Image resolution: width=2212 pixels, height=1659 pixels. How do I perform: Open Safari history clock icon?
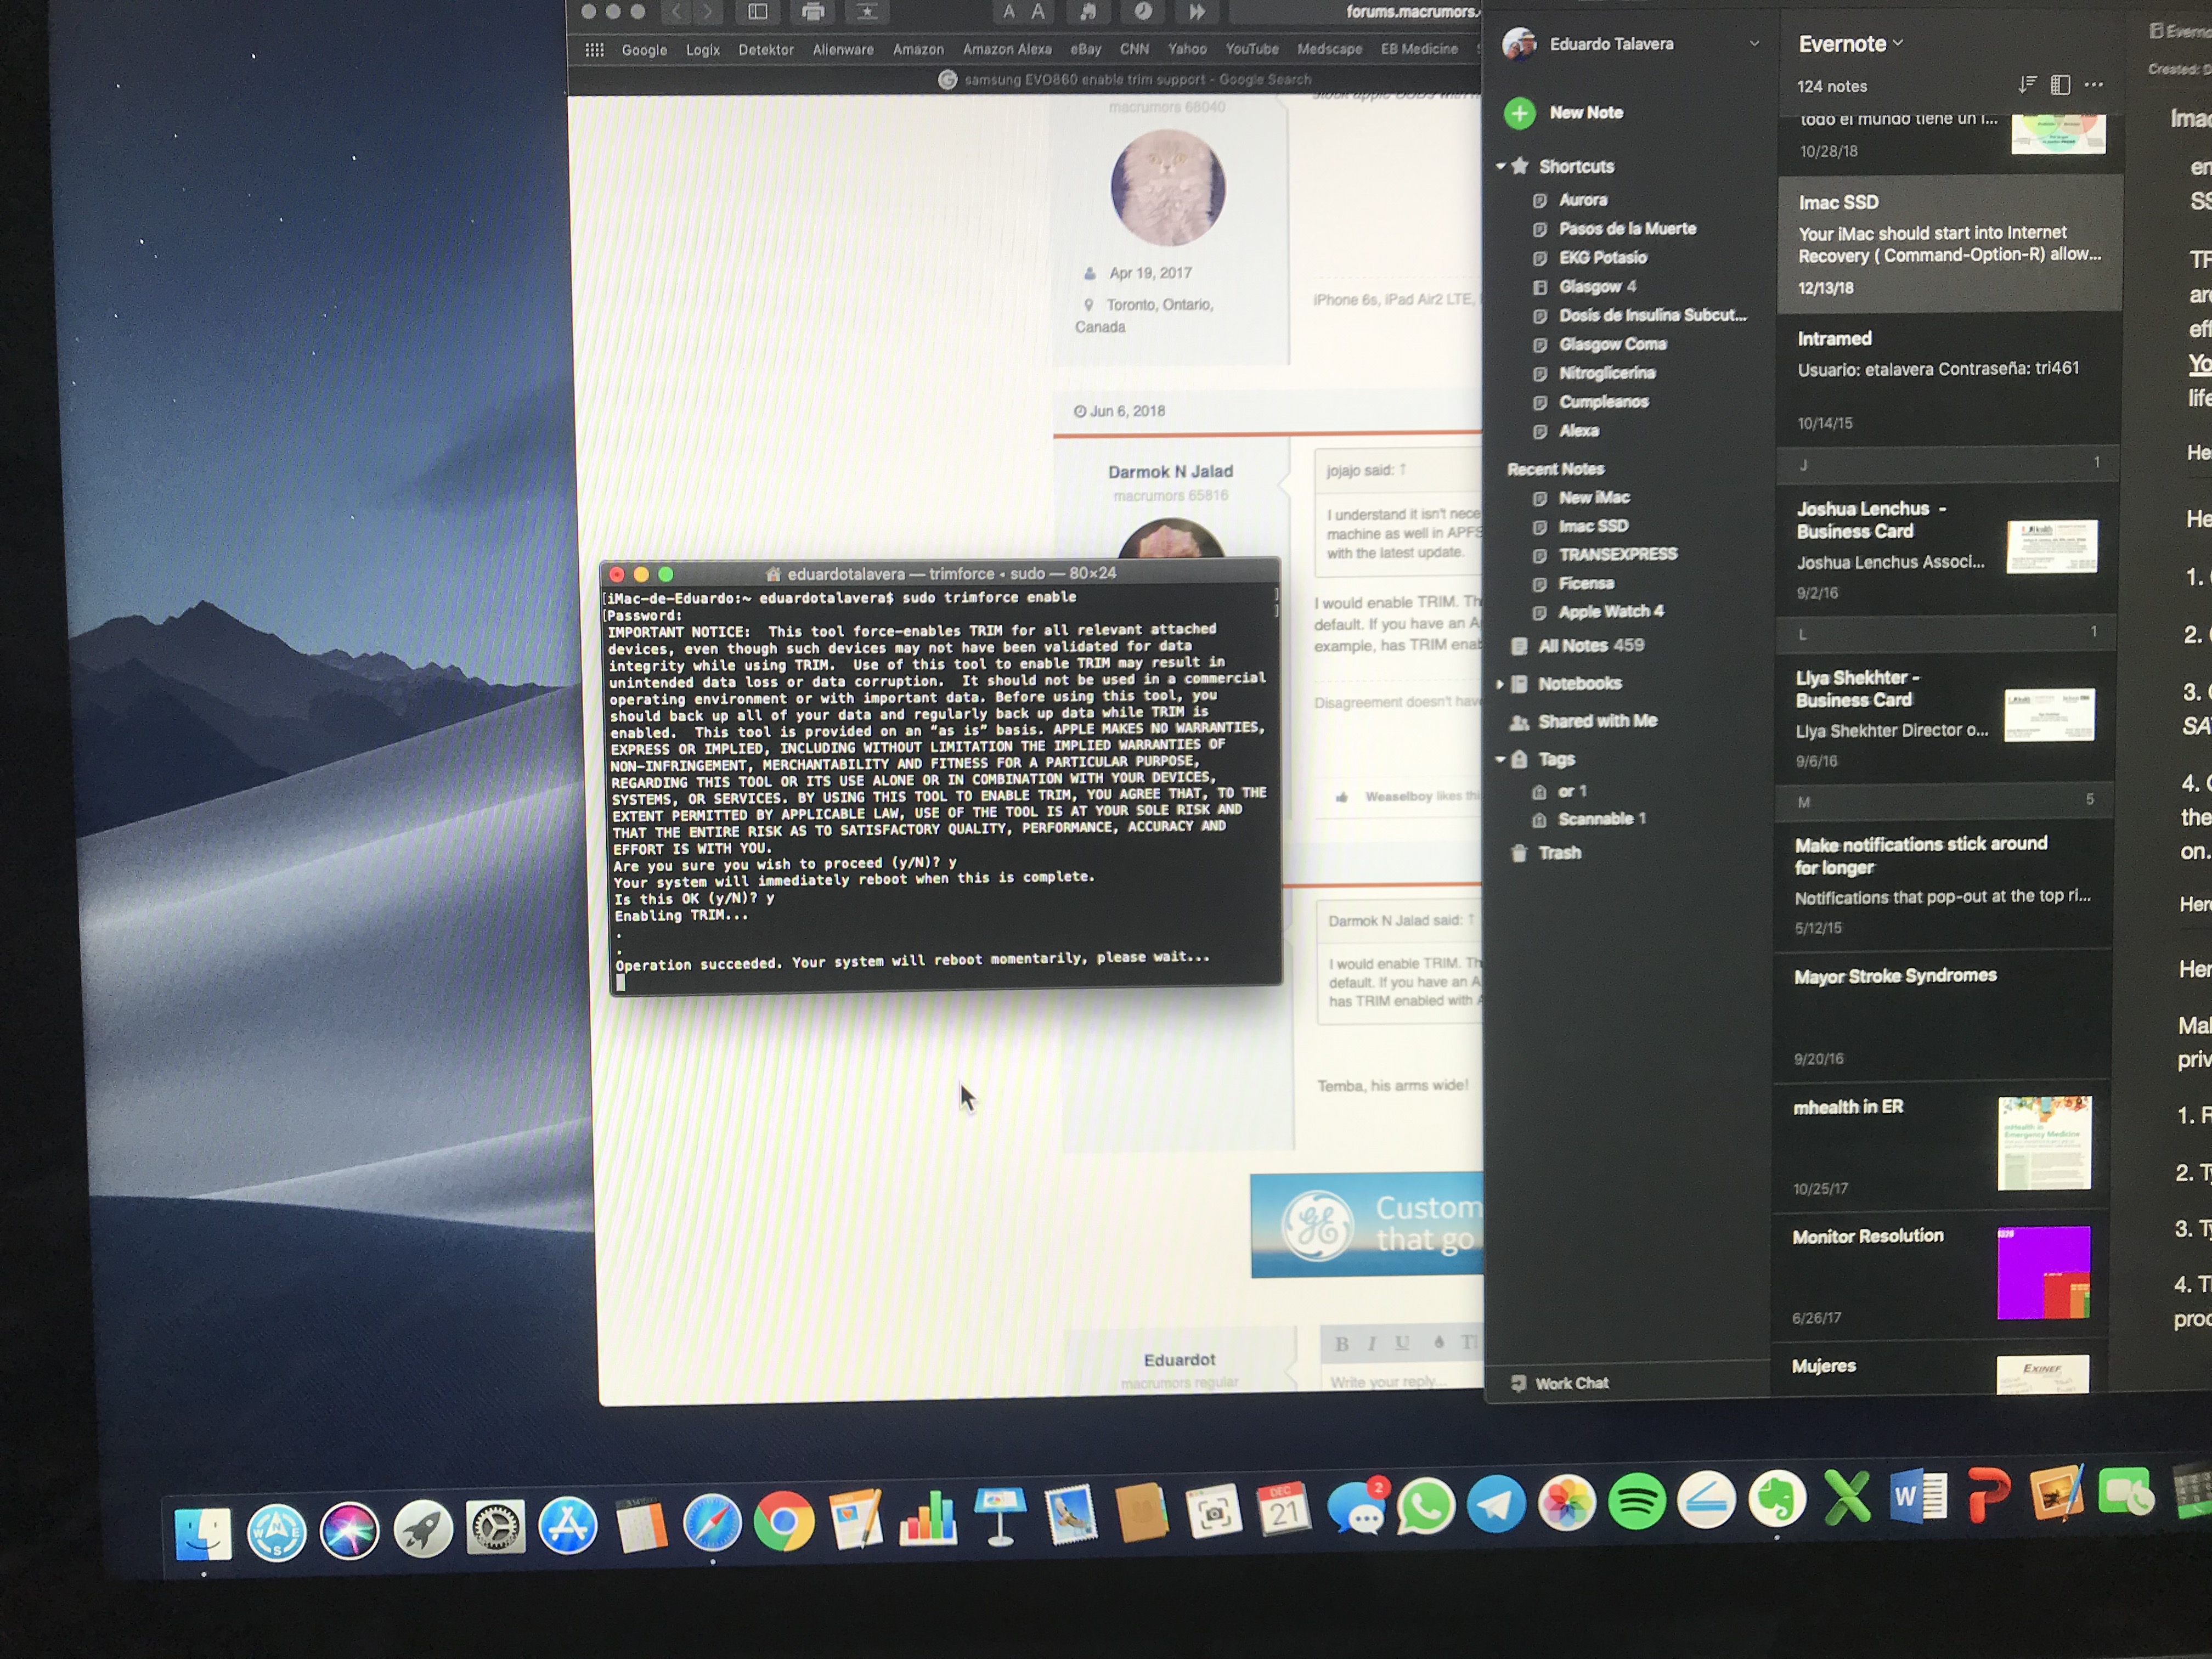tap(1143, 12)
